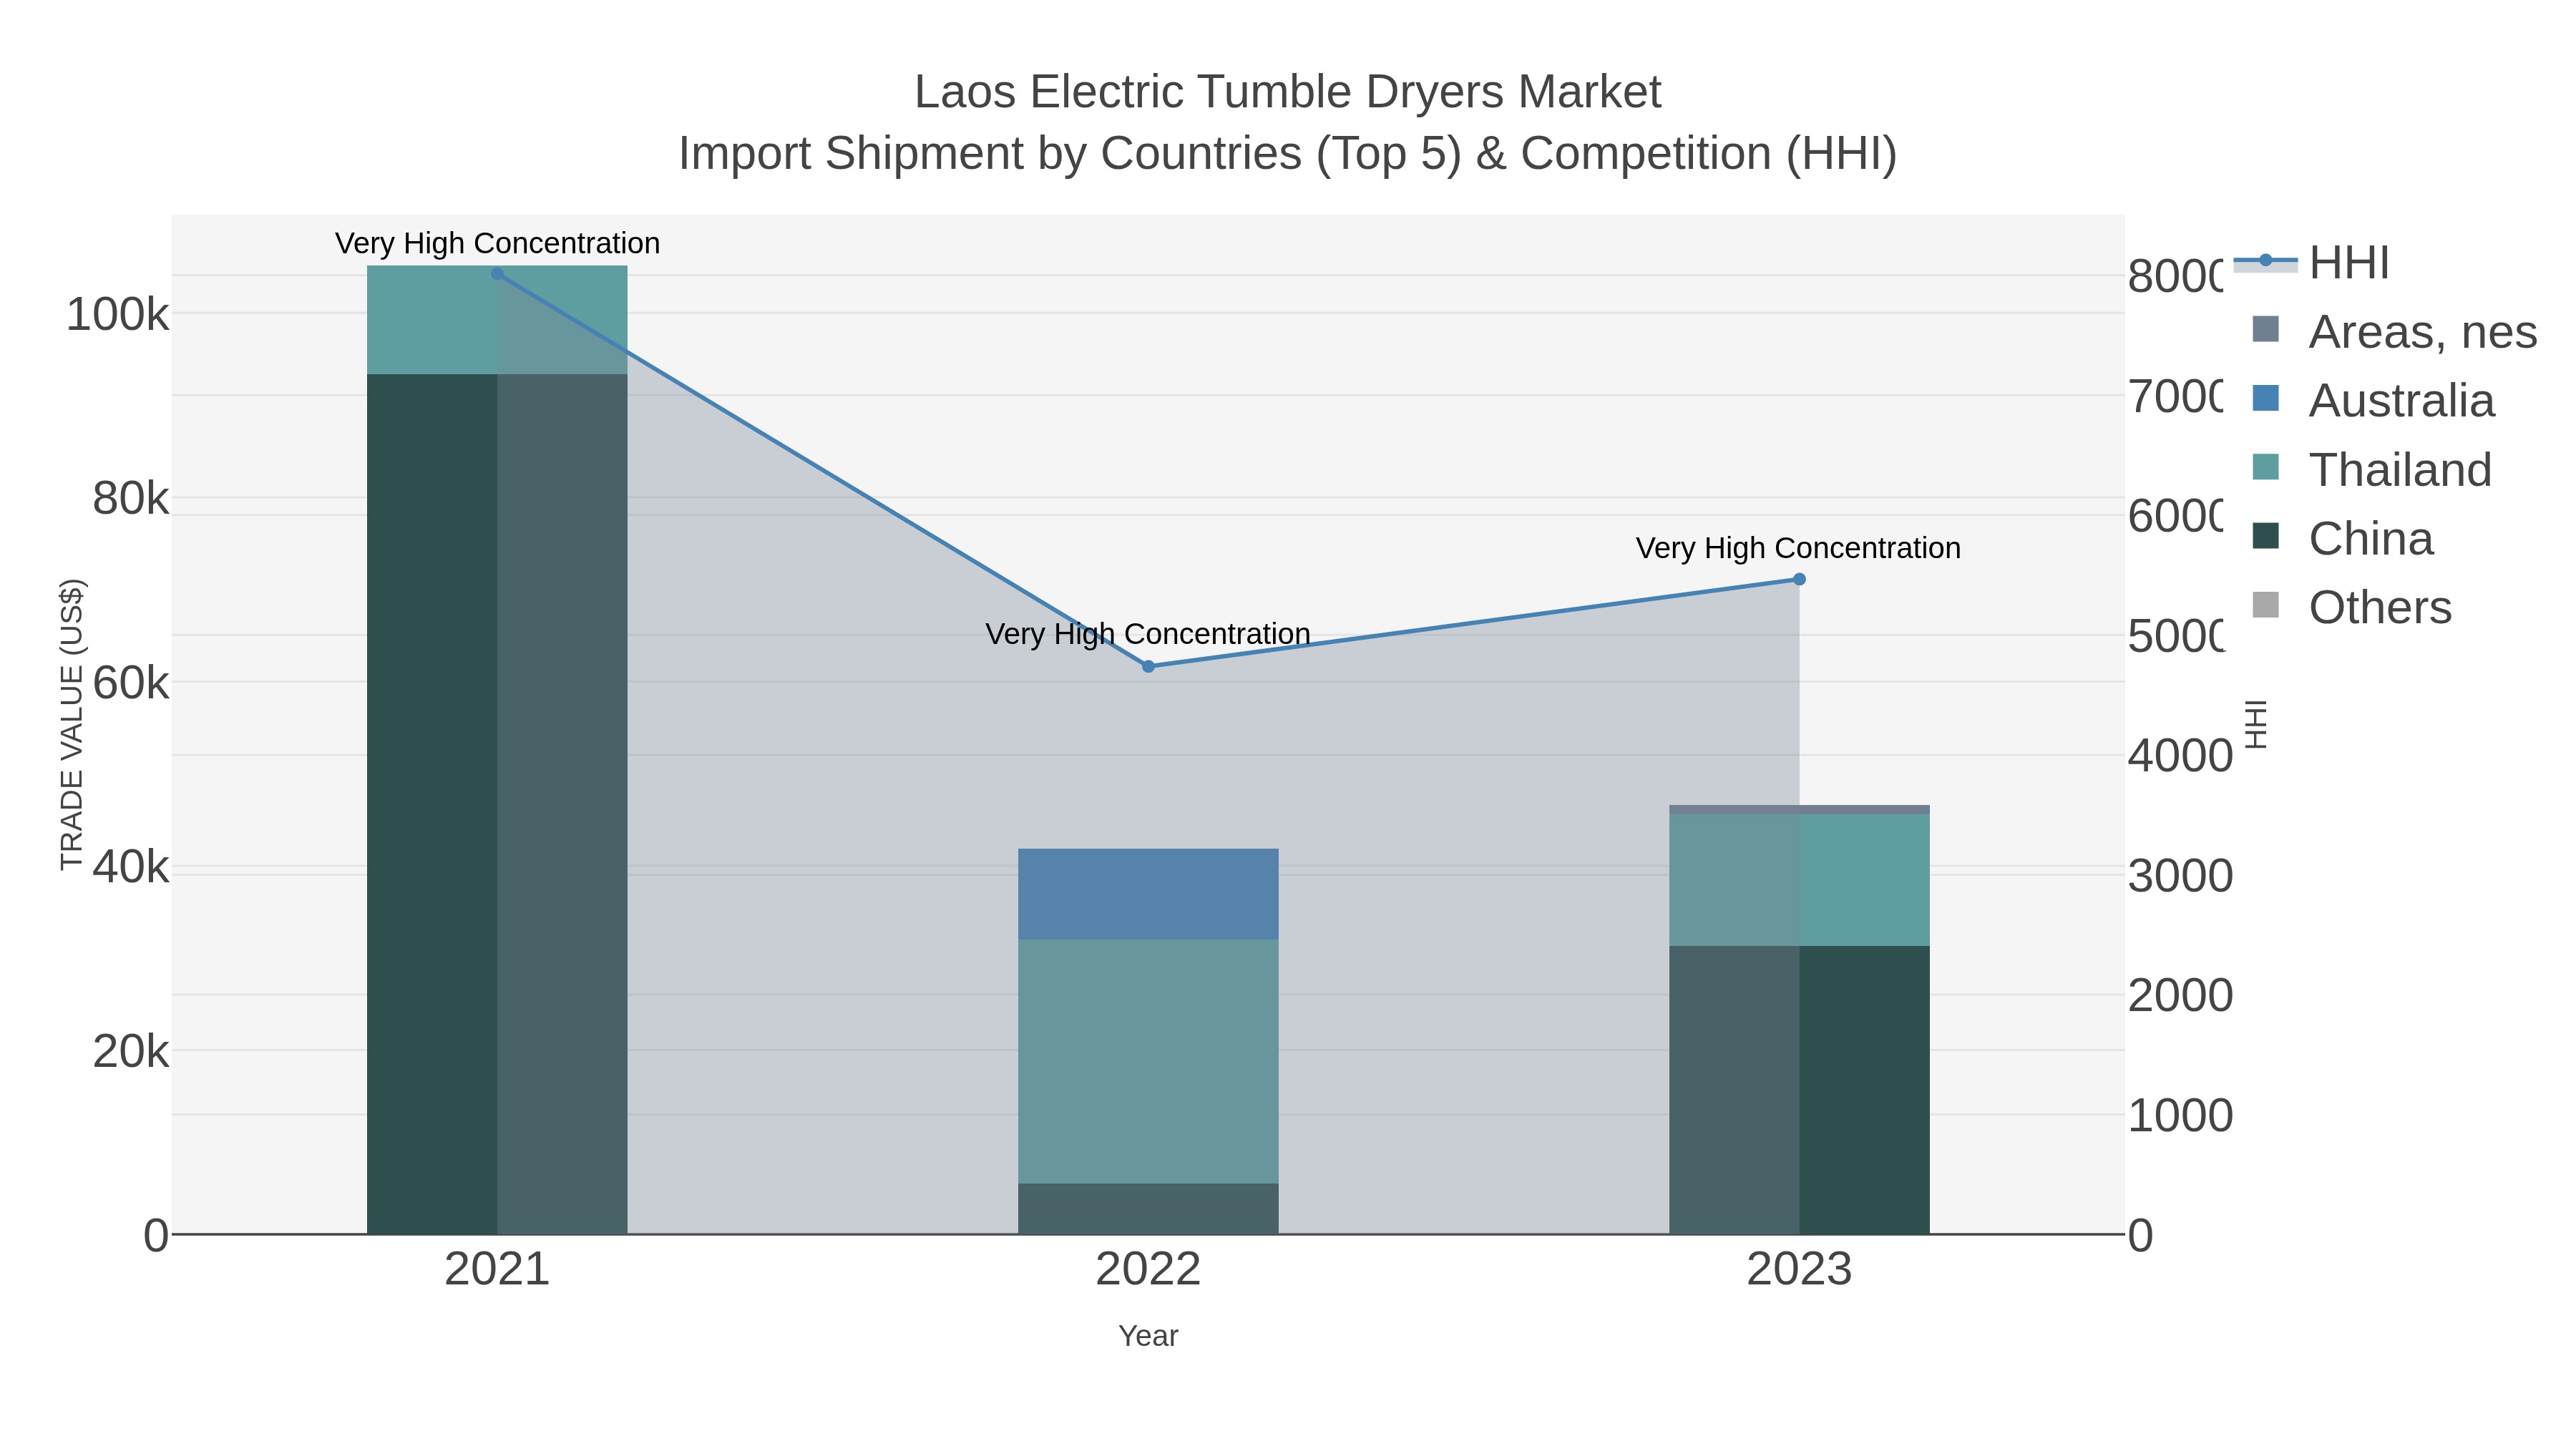Image resolution: width=2576 pixels, height=1449 pixels.
Task: Click the Import Shipment by Countries subtitle
Action: 1288,154
